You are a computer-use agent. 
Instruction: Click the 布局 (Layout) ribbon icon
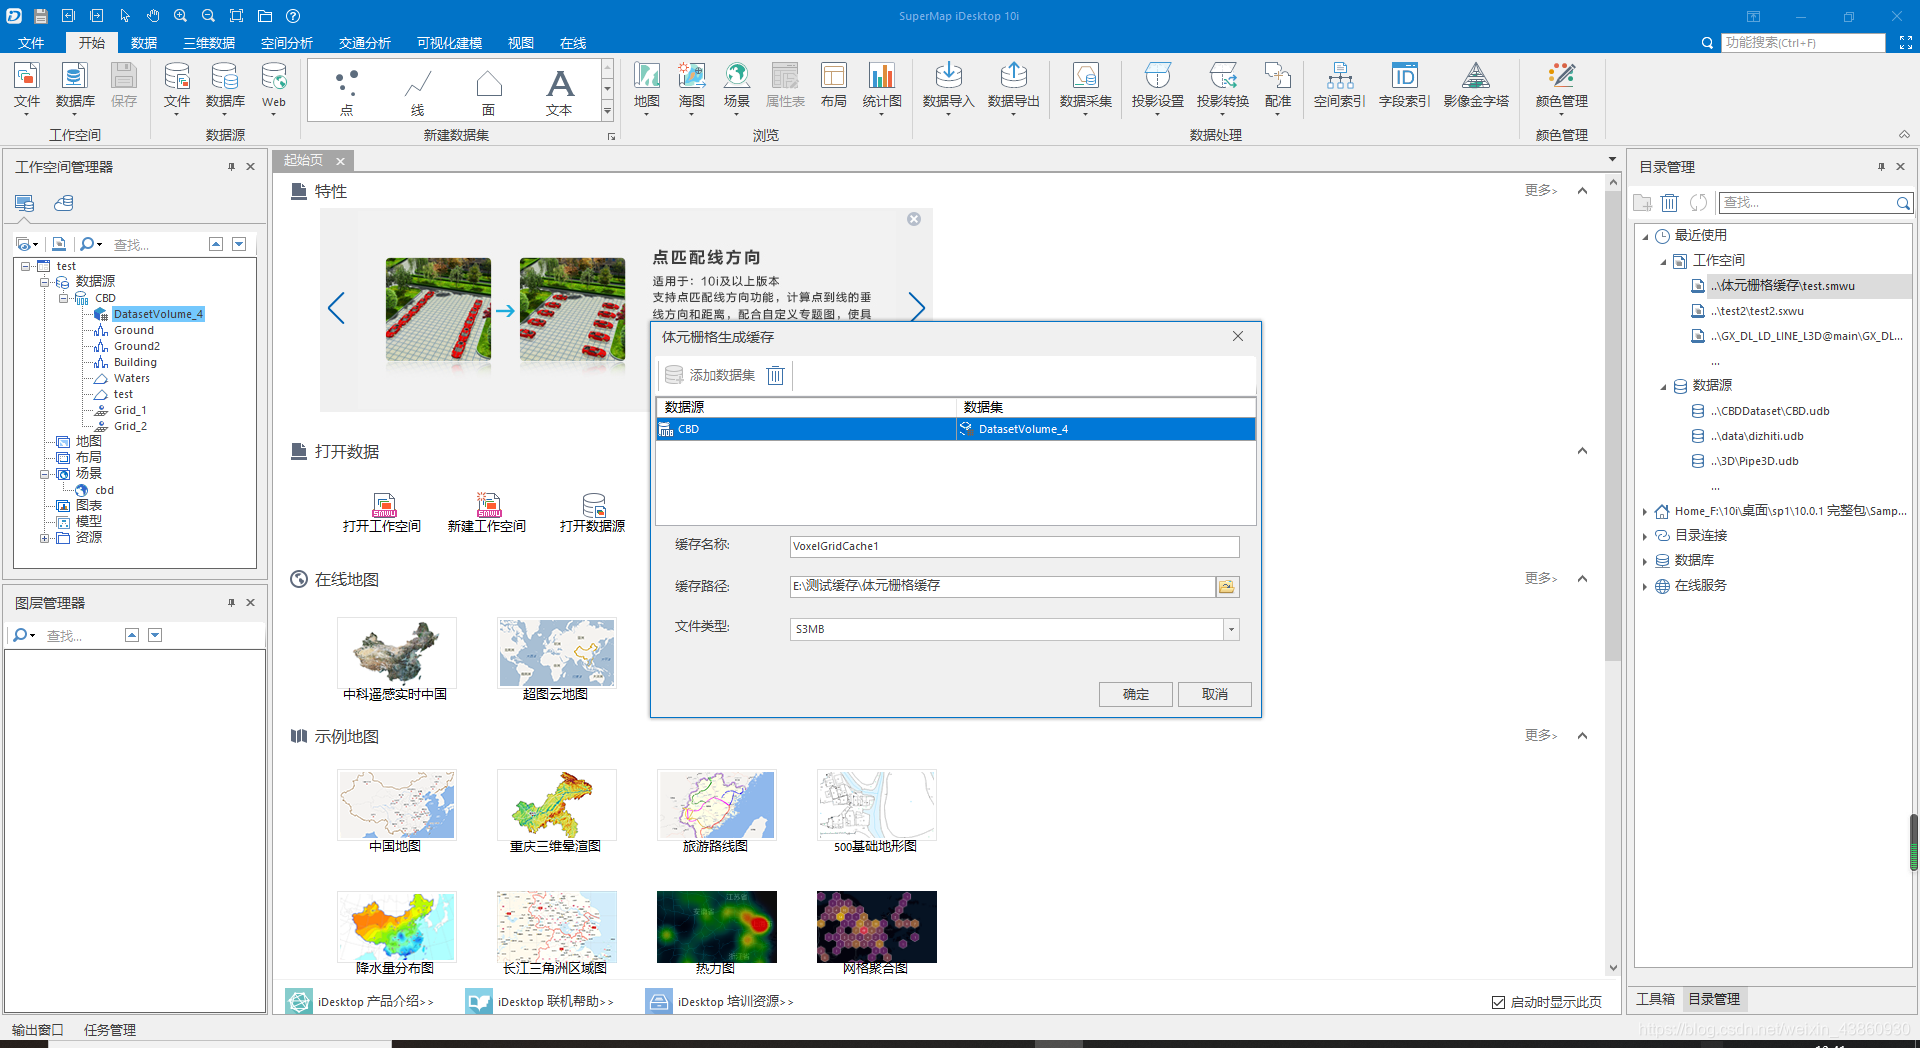pyautogui.click(x=834, y=86)
